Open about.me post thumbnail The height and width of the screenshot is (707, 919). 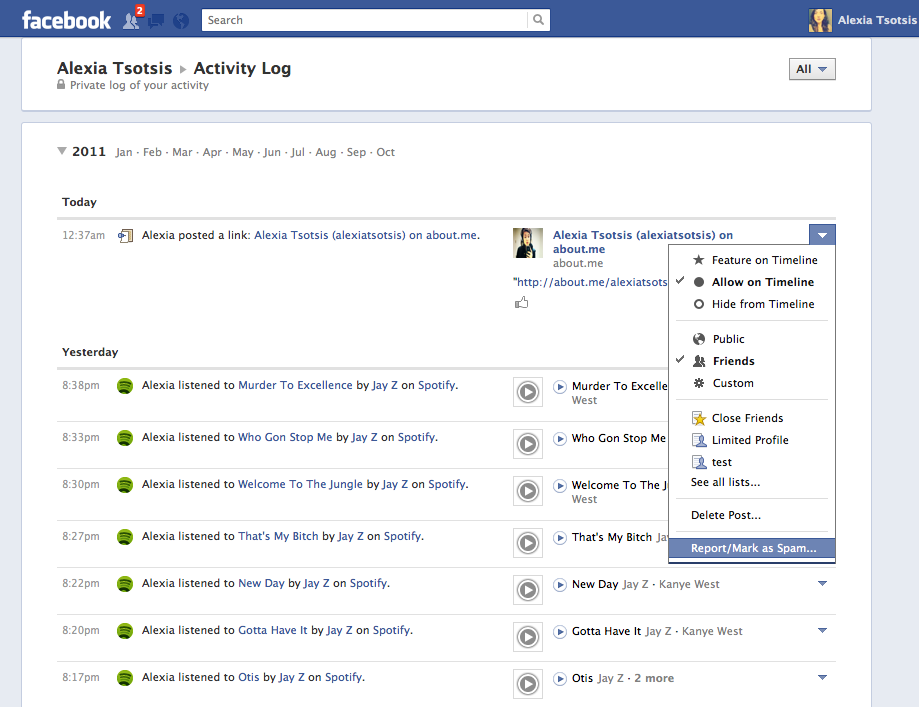[x=528, y=243]
